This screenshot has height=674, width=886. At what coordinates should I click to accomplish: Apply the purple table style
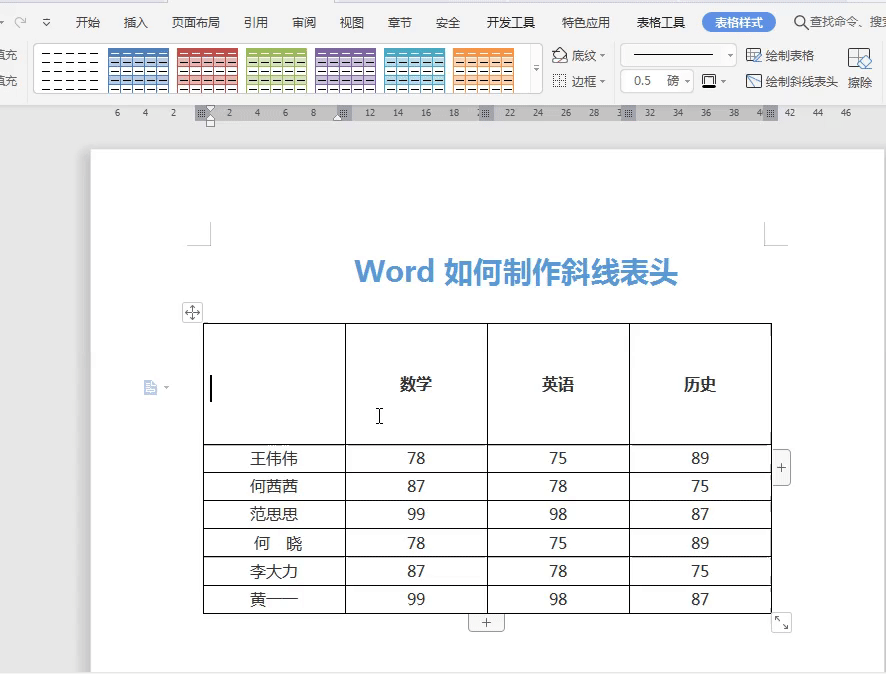(345, 70)
